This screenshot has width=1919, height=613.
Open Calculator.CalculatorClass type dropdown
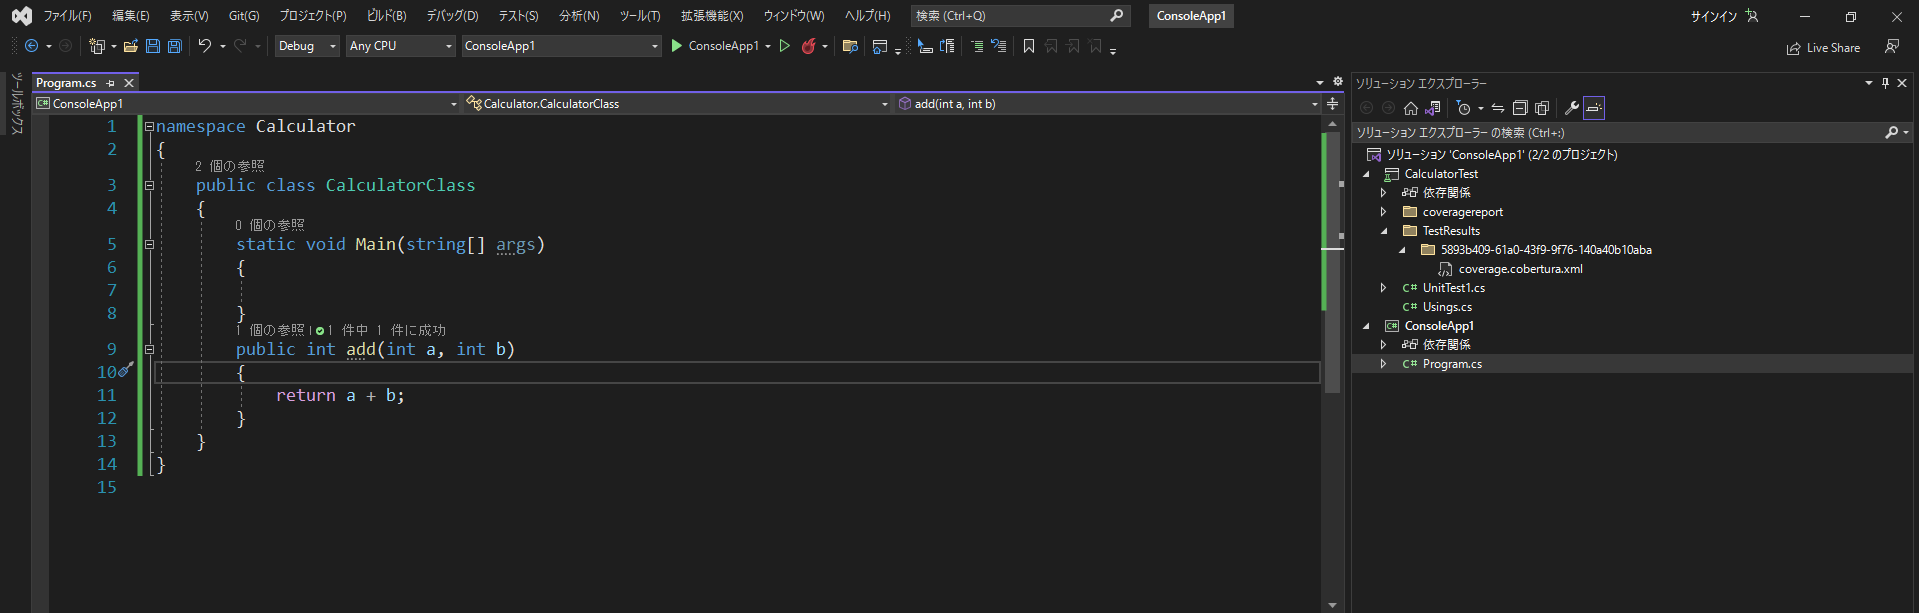tap(677, 104)
